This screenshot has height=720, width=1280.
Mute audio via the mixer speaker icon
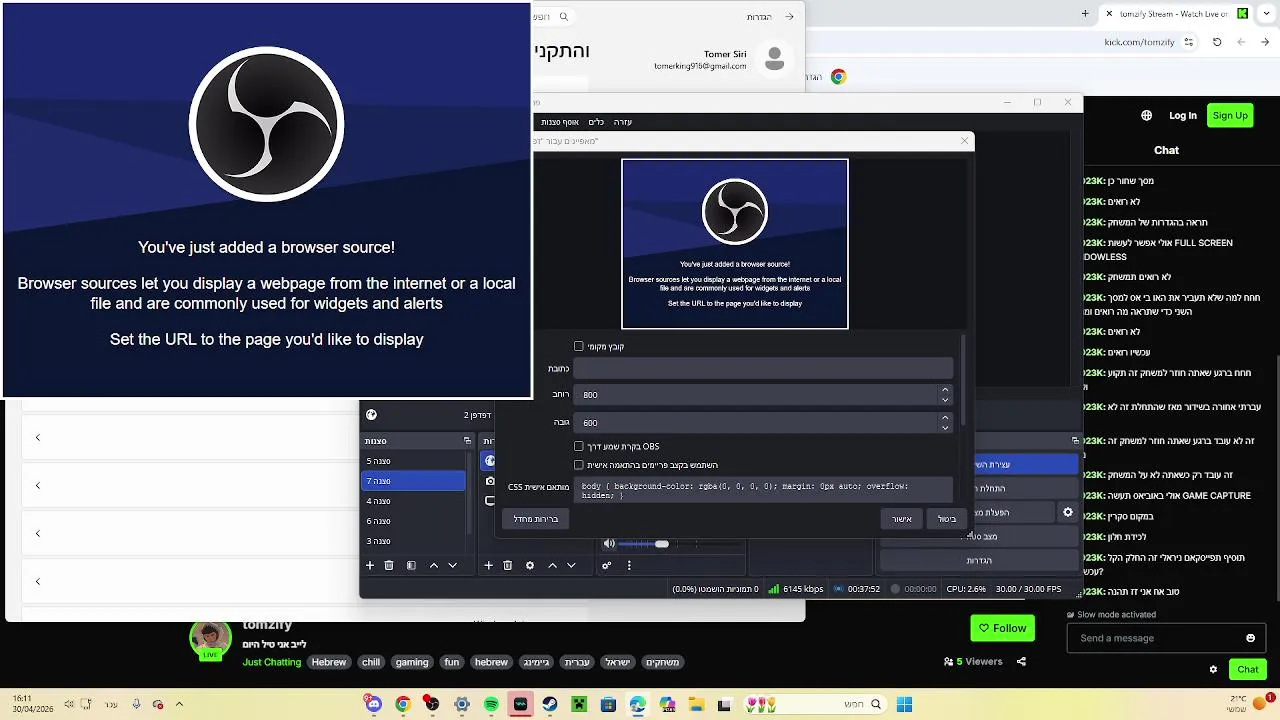pos(609,544)
